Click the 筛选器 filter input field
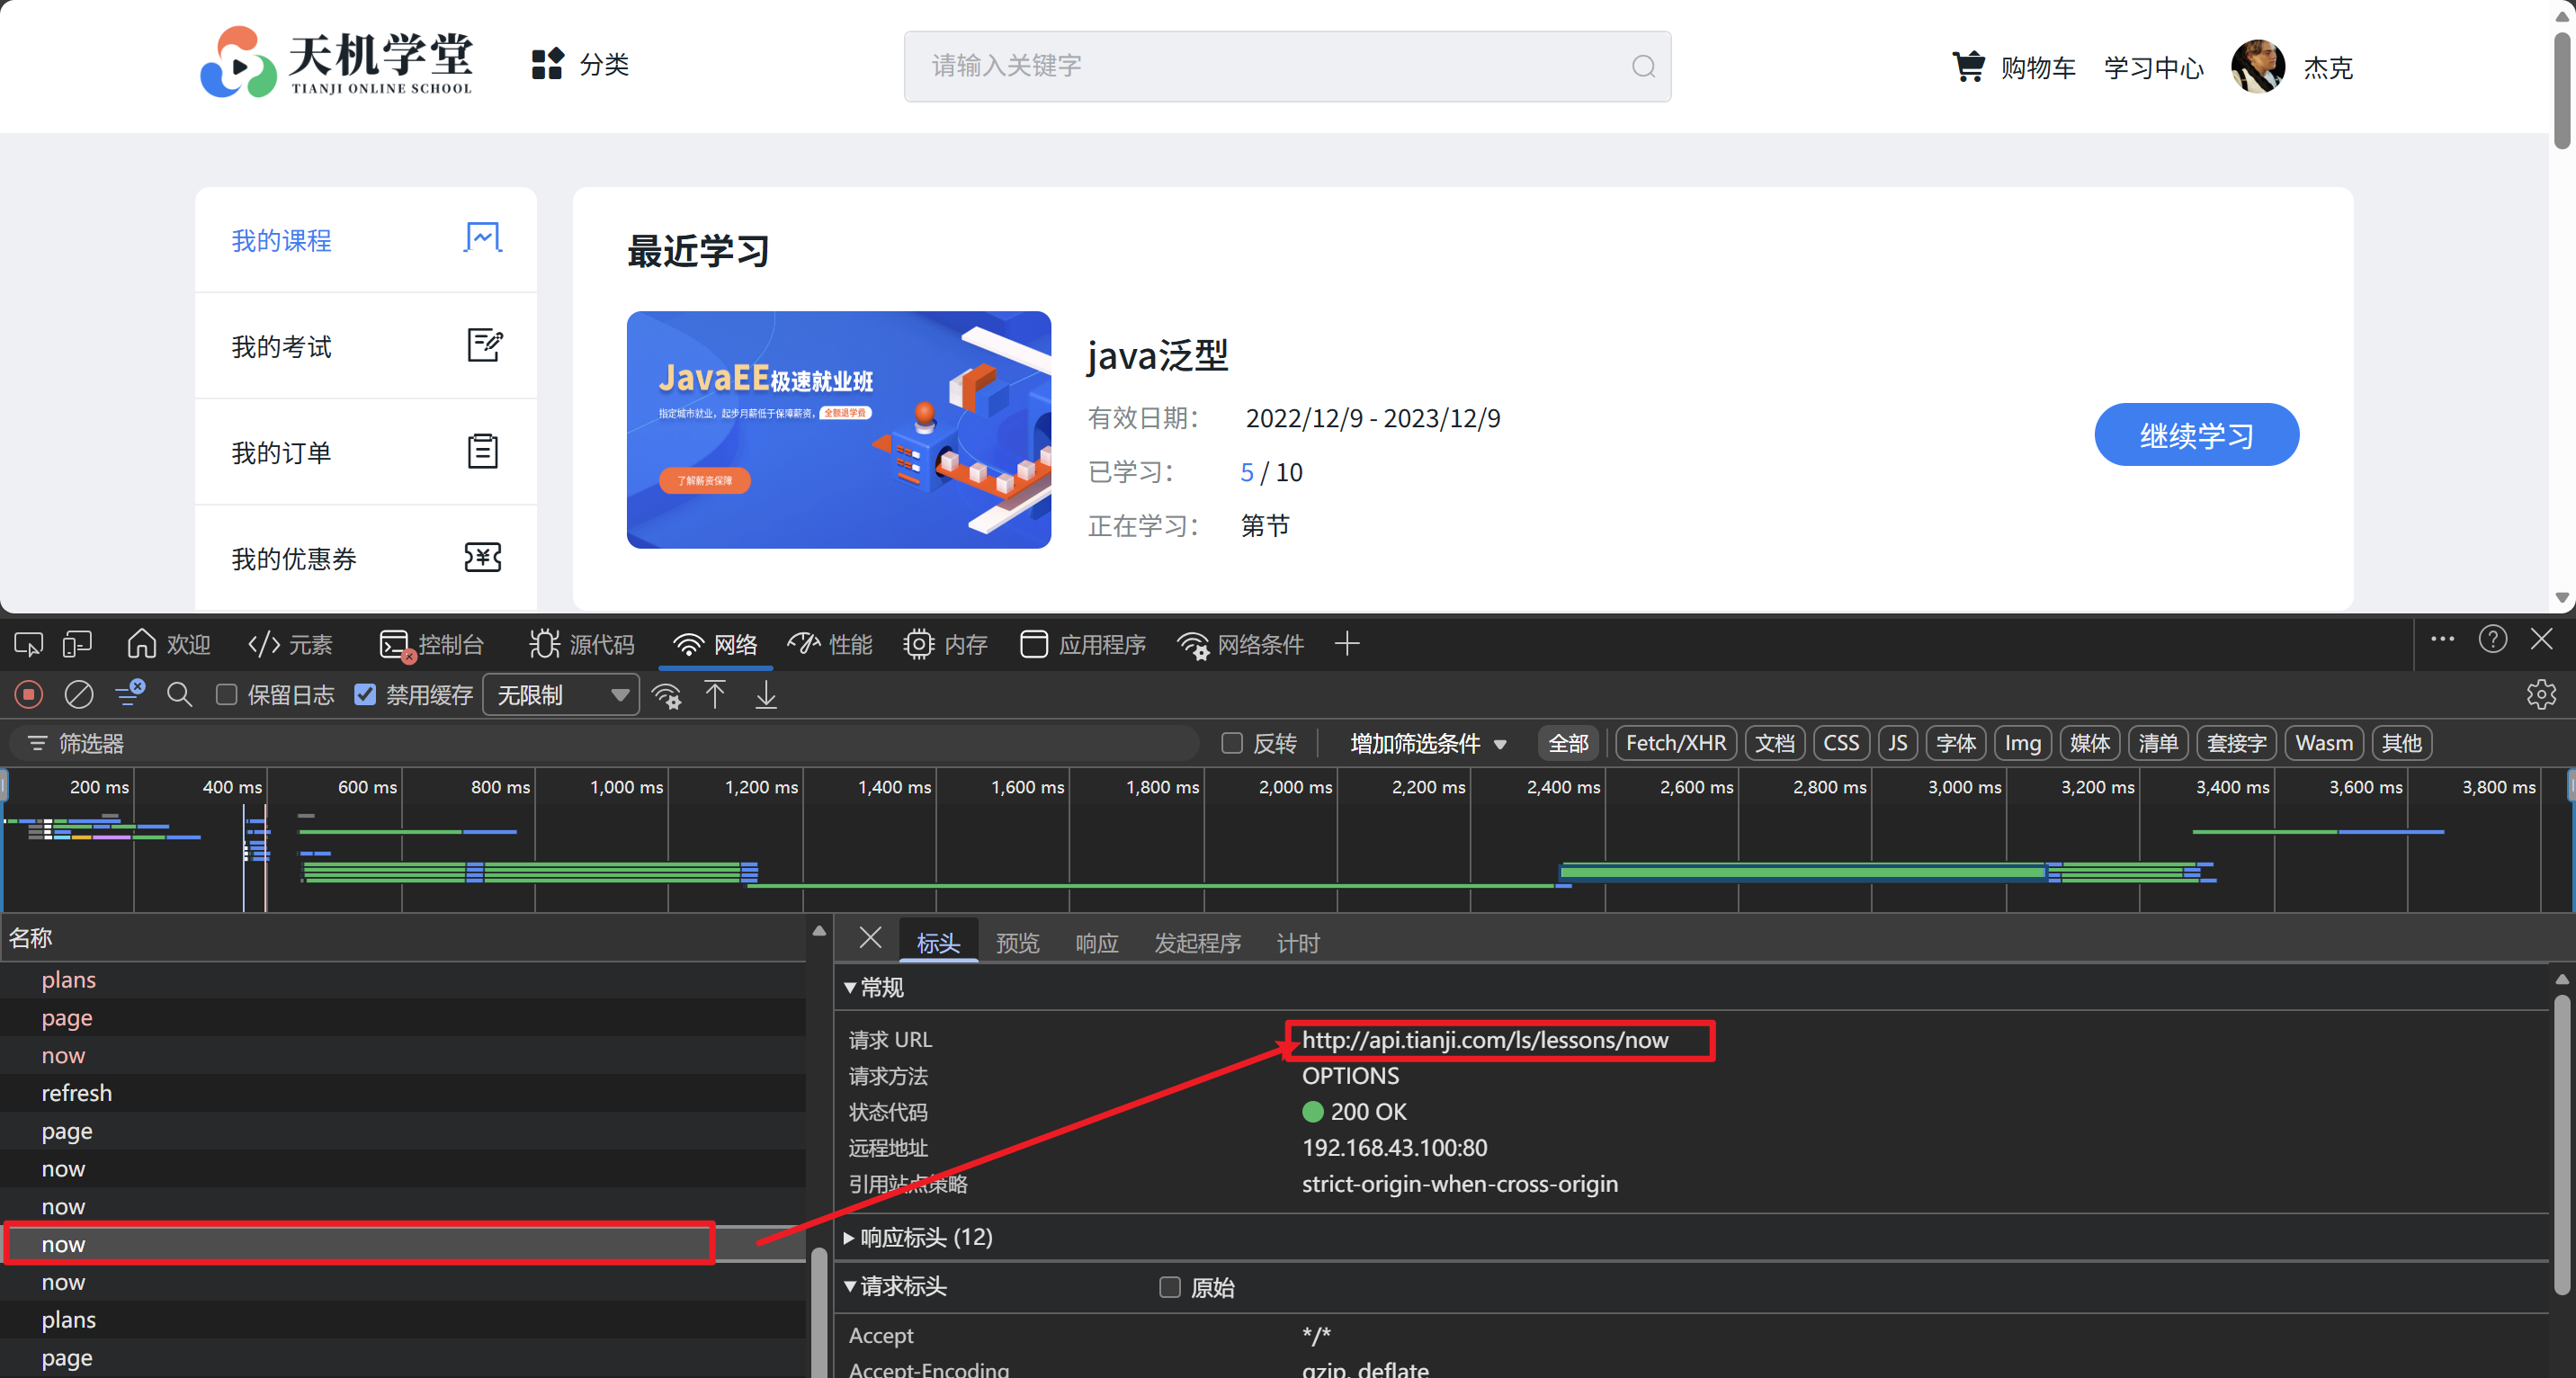Screen dimensions: 2576x1378 pos(600,743)
